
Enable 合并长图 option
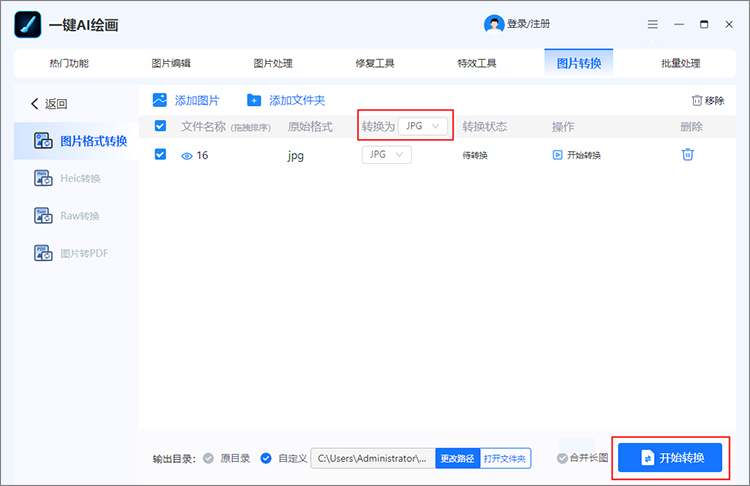pos(563,458)
